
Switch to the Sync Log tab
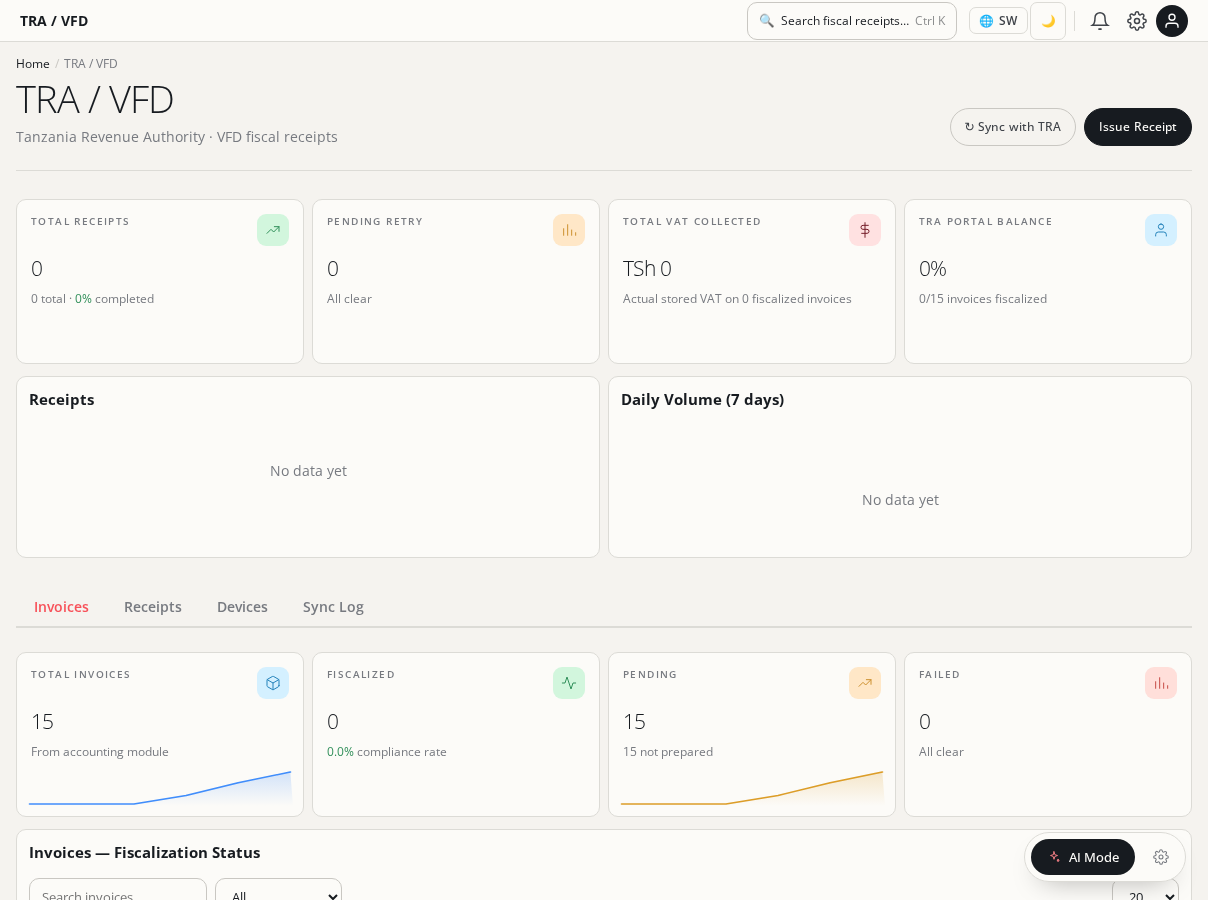(333, 607)
